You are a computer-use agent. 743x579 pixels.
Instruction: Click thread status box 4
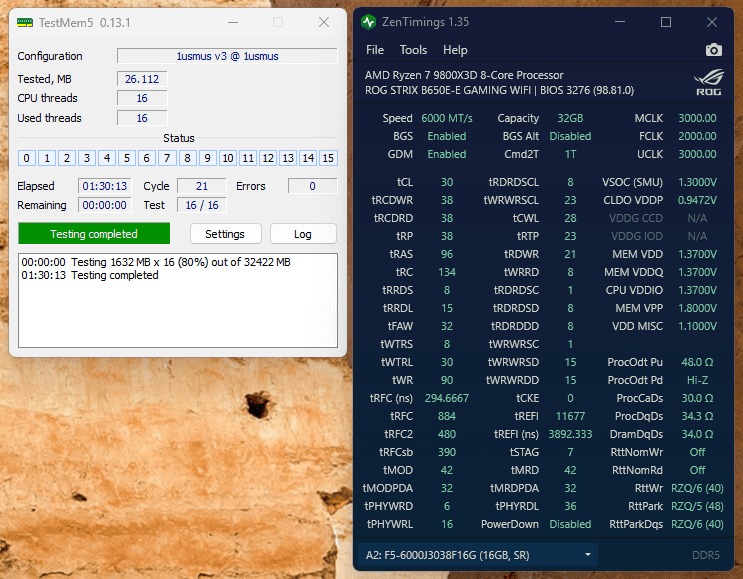(107, 158)
